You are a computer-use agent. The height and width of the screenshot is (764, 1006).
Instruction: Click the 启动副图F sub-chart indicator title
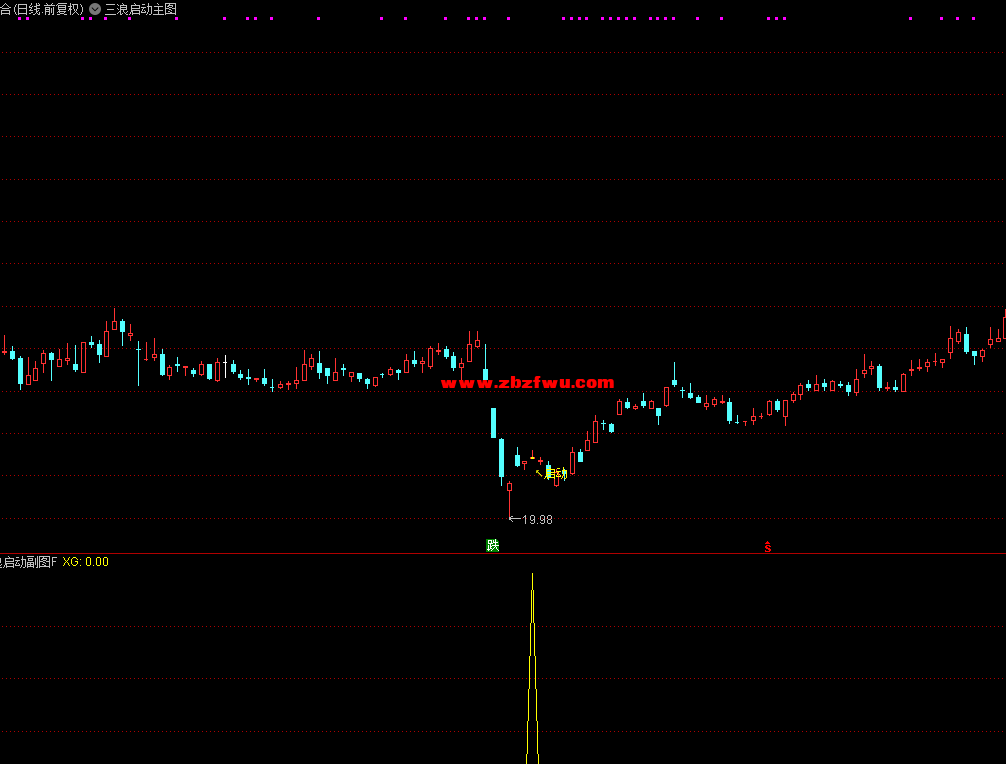click(29, 562)
